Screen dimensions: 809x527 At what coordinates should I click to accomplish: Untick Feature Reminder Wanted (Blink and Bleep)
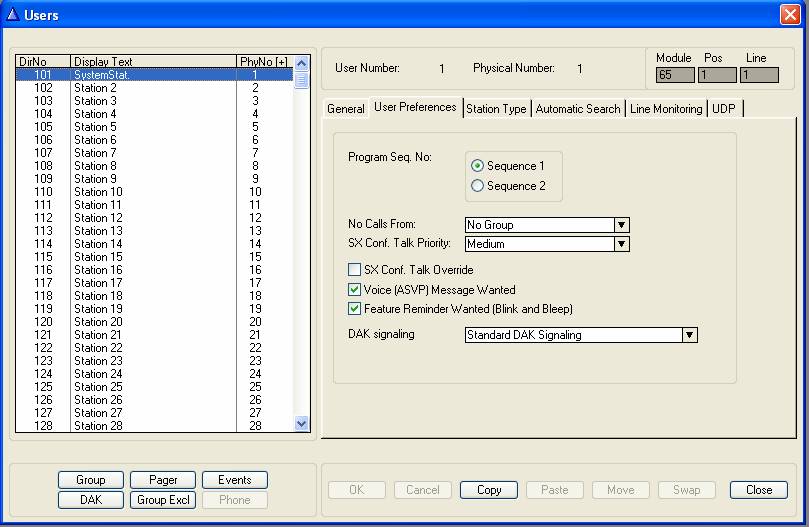pyautogui.click(x=354, y=309)
